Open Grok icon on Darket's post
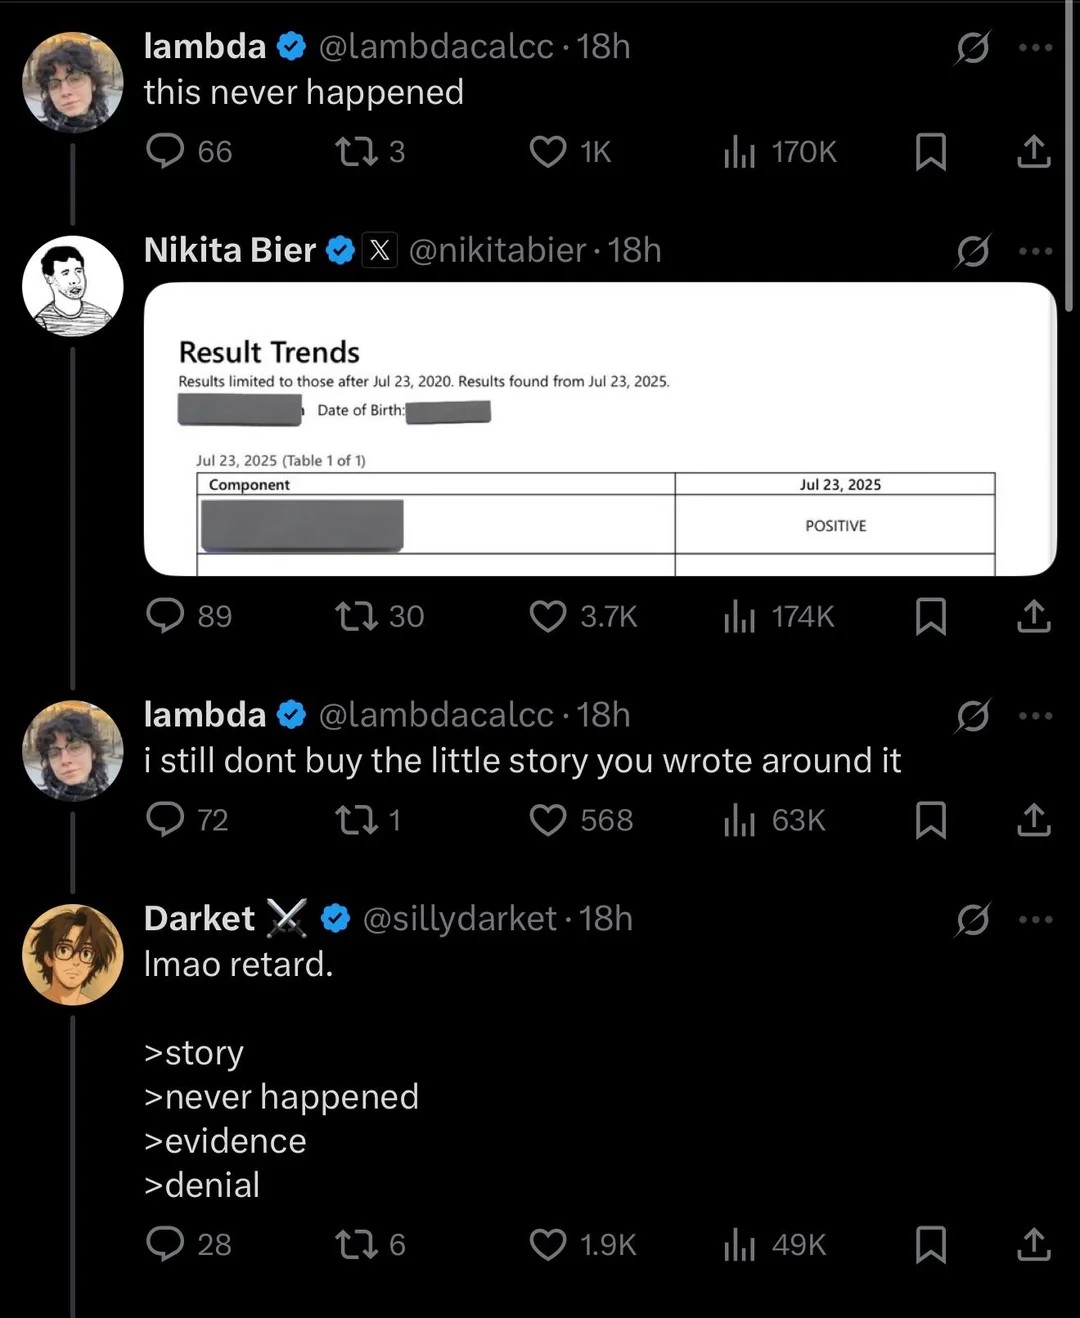The image size is (1080, 1318). pyautogui.click(x=972, y=919)
